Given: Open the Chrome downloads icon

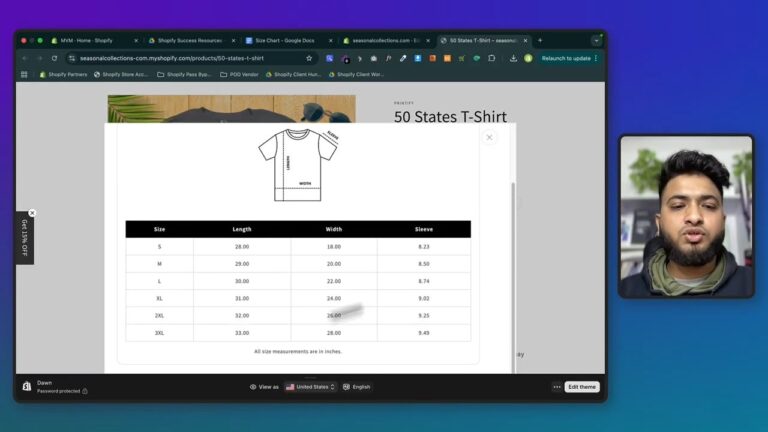Looking at the screenshot, I should (x=513, y=58).
